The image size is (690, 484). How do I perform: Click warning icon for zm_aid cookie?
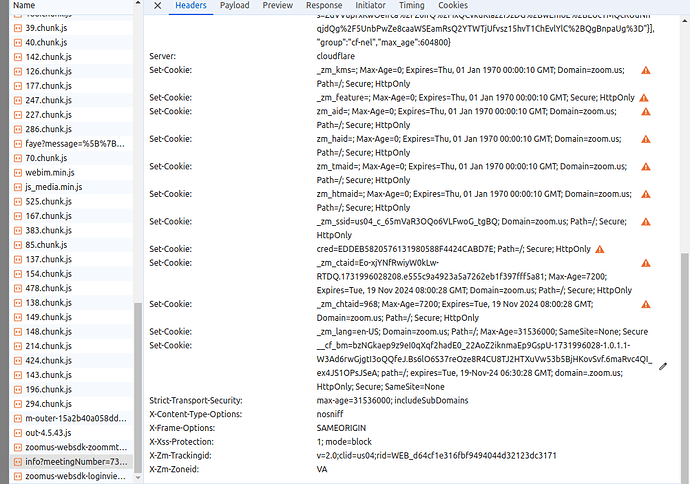click(646, 112)
